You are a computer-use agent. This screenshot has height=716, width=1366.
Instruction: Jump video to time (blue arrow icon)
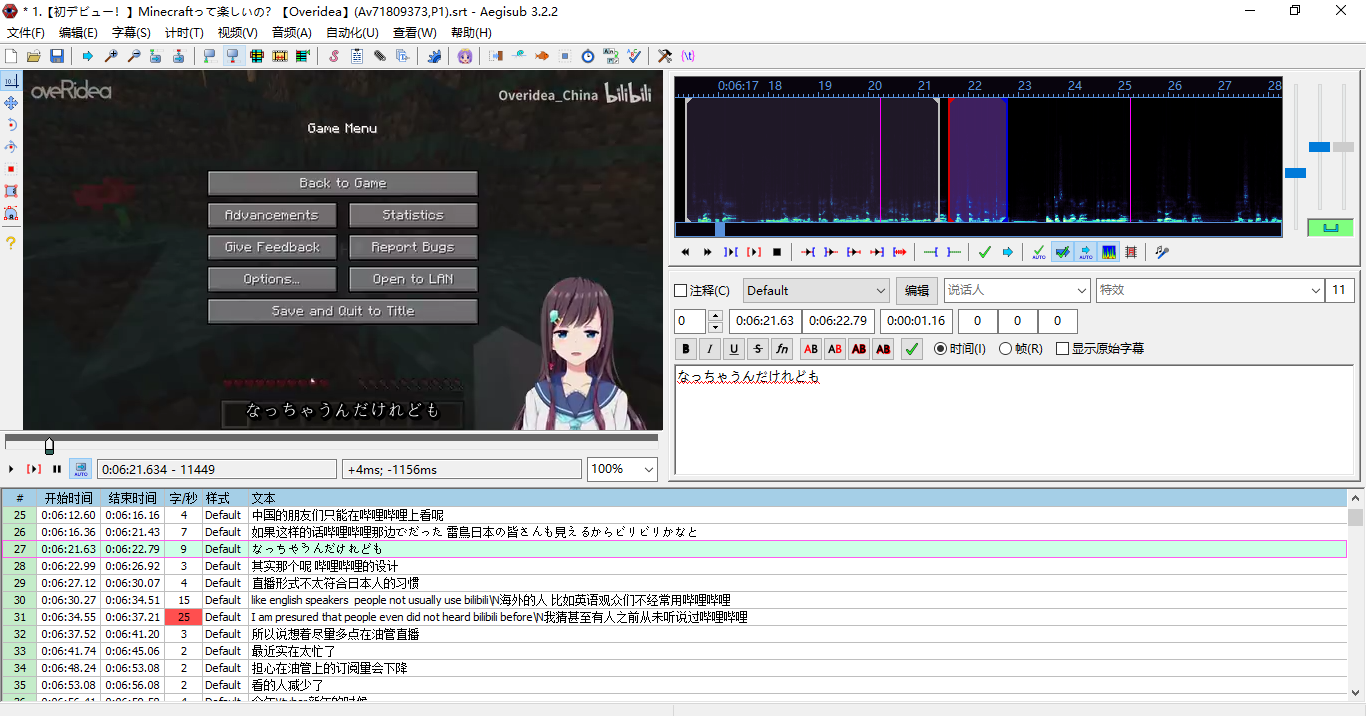[x=88, y=56]
